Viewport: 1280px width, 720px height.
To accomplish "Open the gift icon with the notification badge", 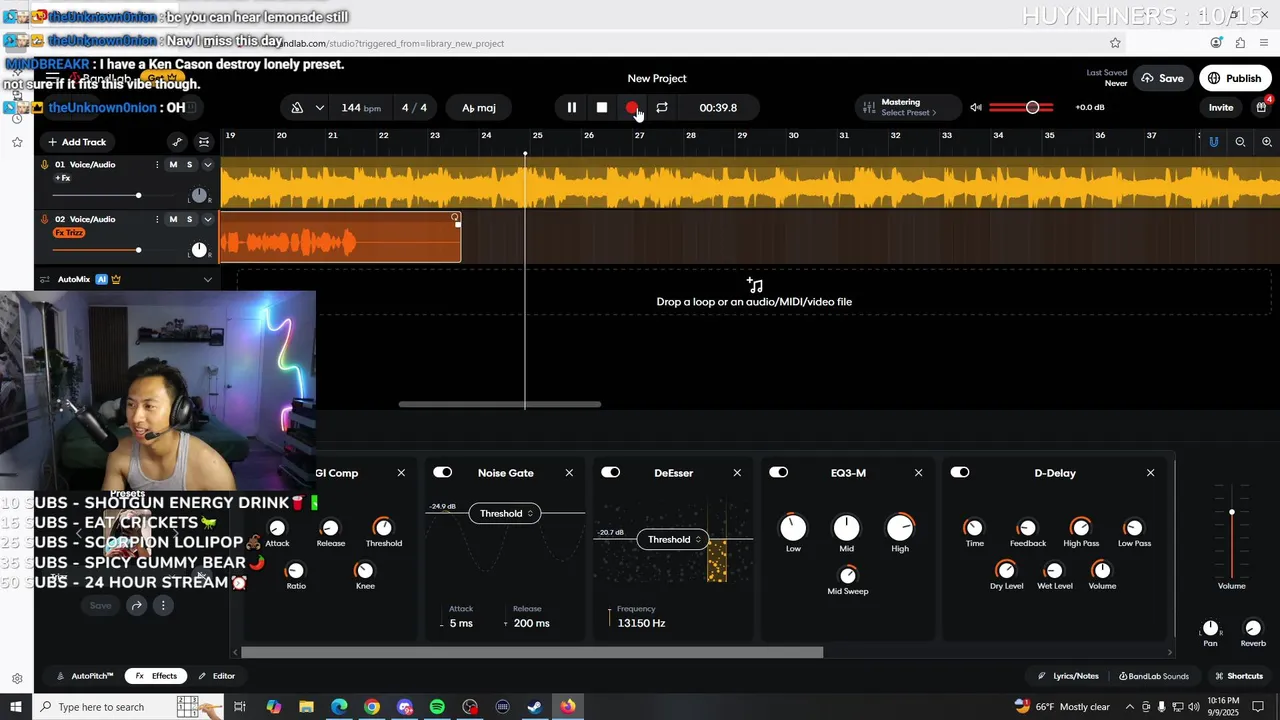I will [1262, 107].
